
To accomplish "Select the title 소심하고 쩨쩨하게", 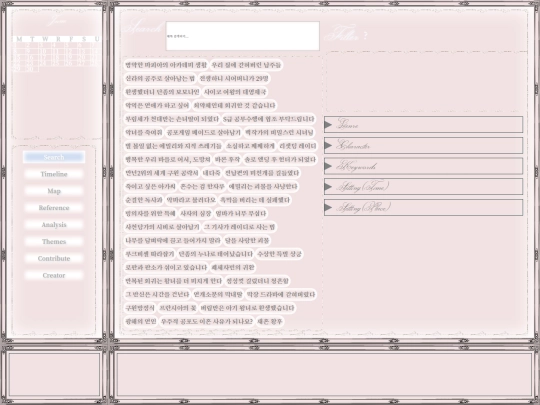I will tap(251, 146).
